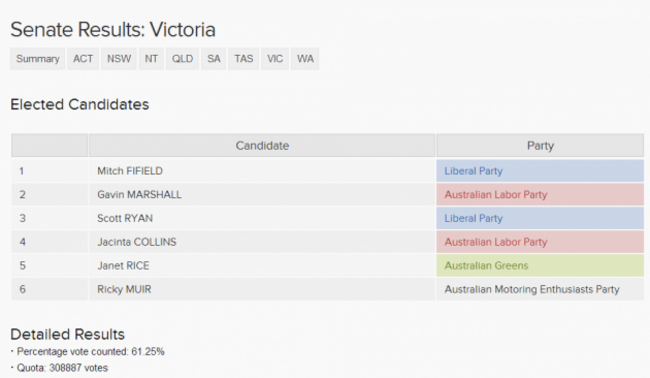This screenshot has width=650, height=378.
Task: Open the Summary tab
Action: tap(37, 59)
